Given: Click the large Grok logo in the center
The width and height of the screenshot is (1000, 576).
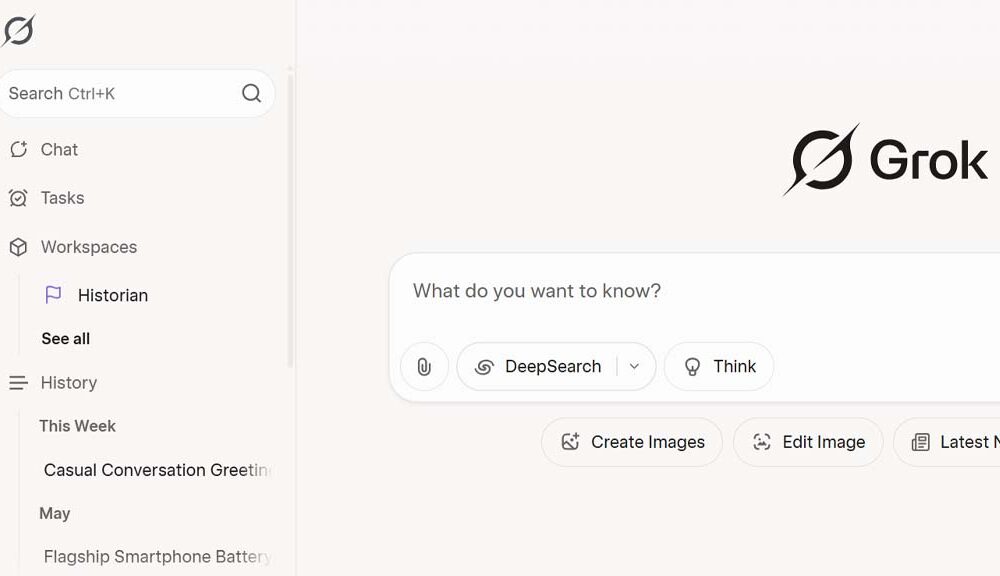Looking at the screenshot, I should pos(885,159).
